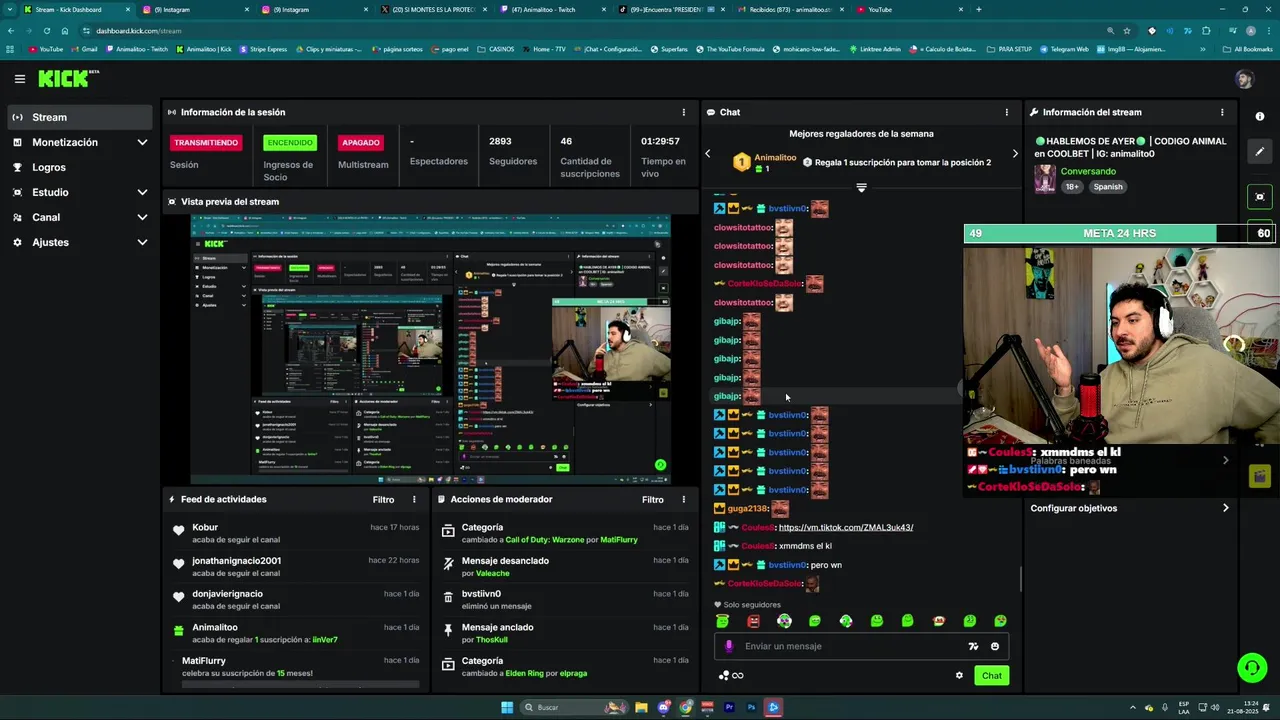Viewport: 1280px width, 720px height.
Task: Click the green headset support button
Action: coord(1251,667)
